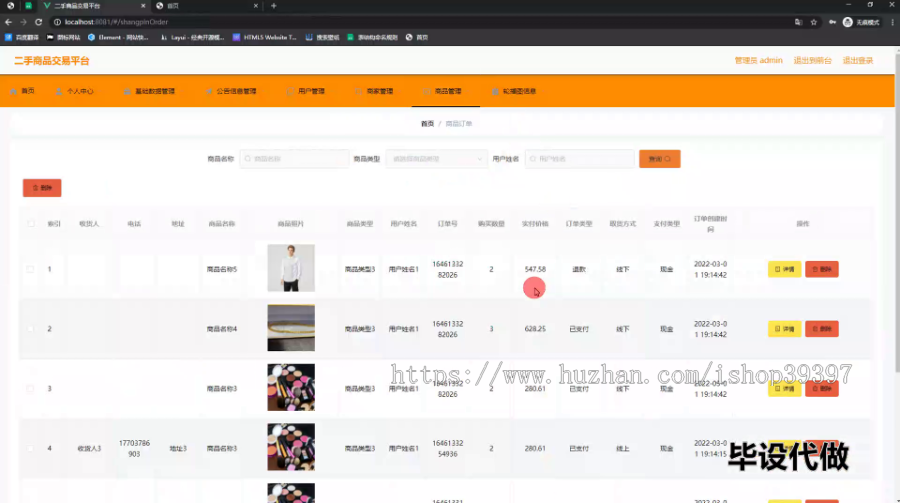This screenshot has width=900, height=503.
Task: Click the 商家管理 menu icon
Action: 359,91
